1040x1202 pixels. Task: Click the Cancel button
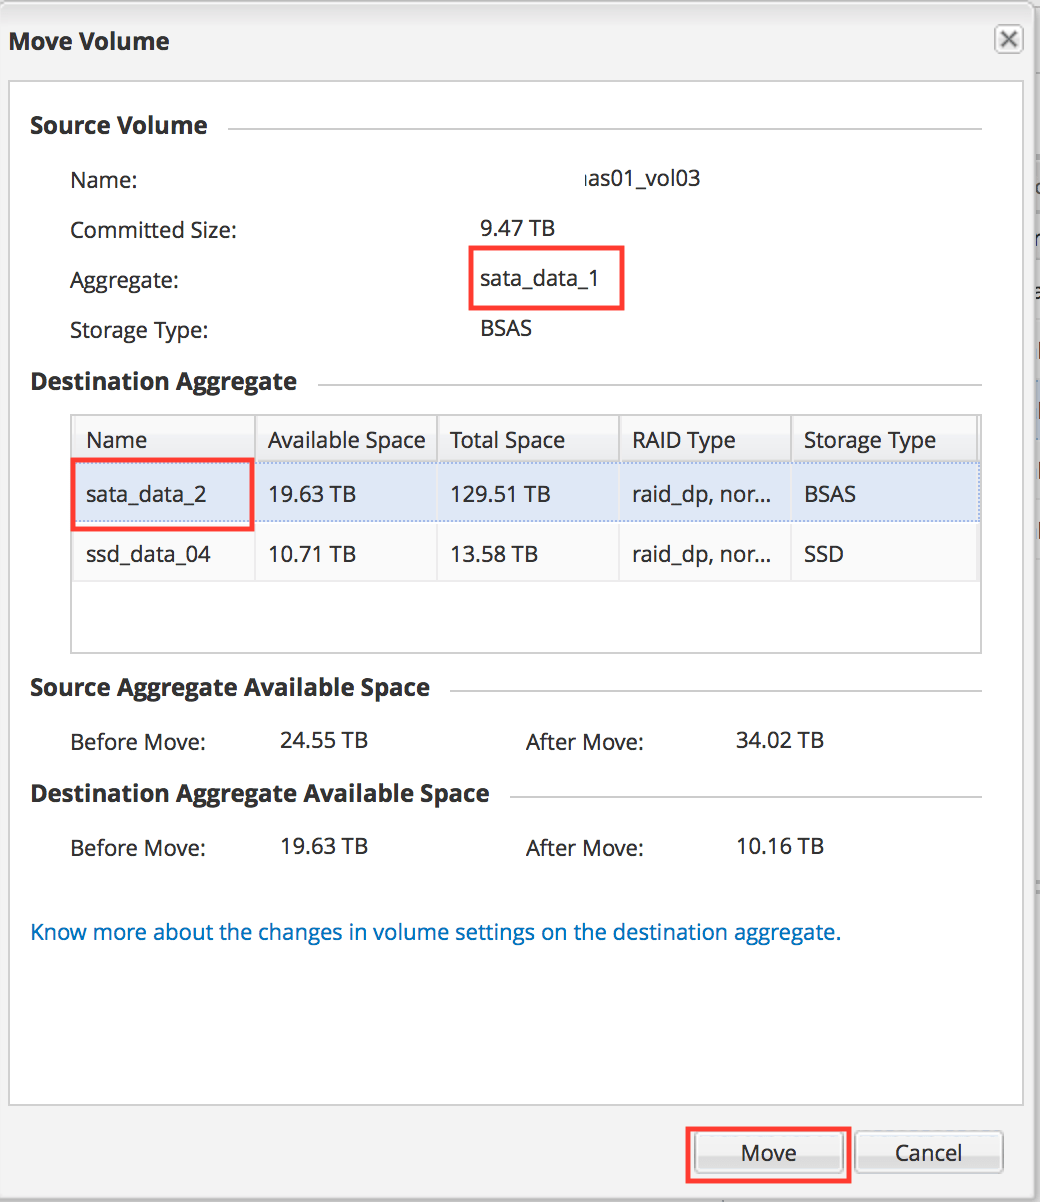click(x=928, y=1152)
